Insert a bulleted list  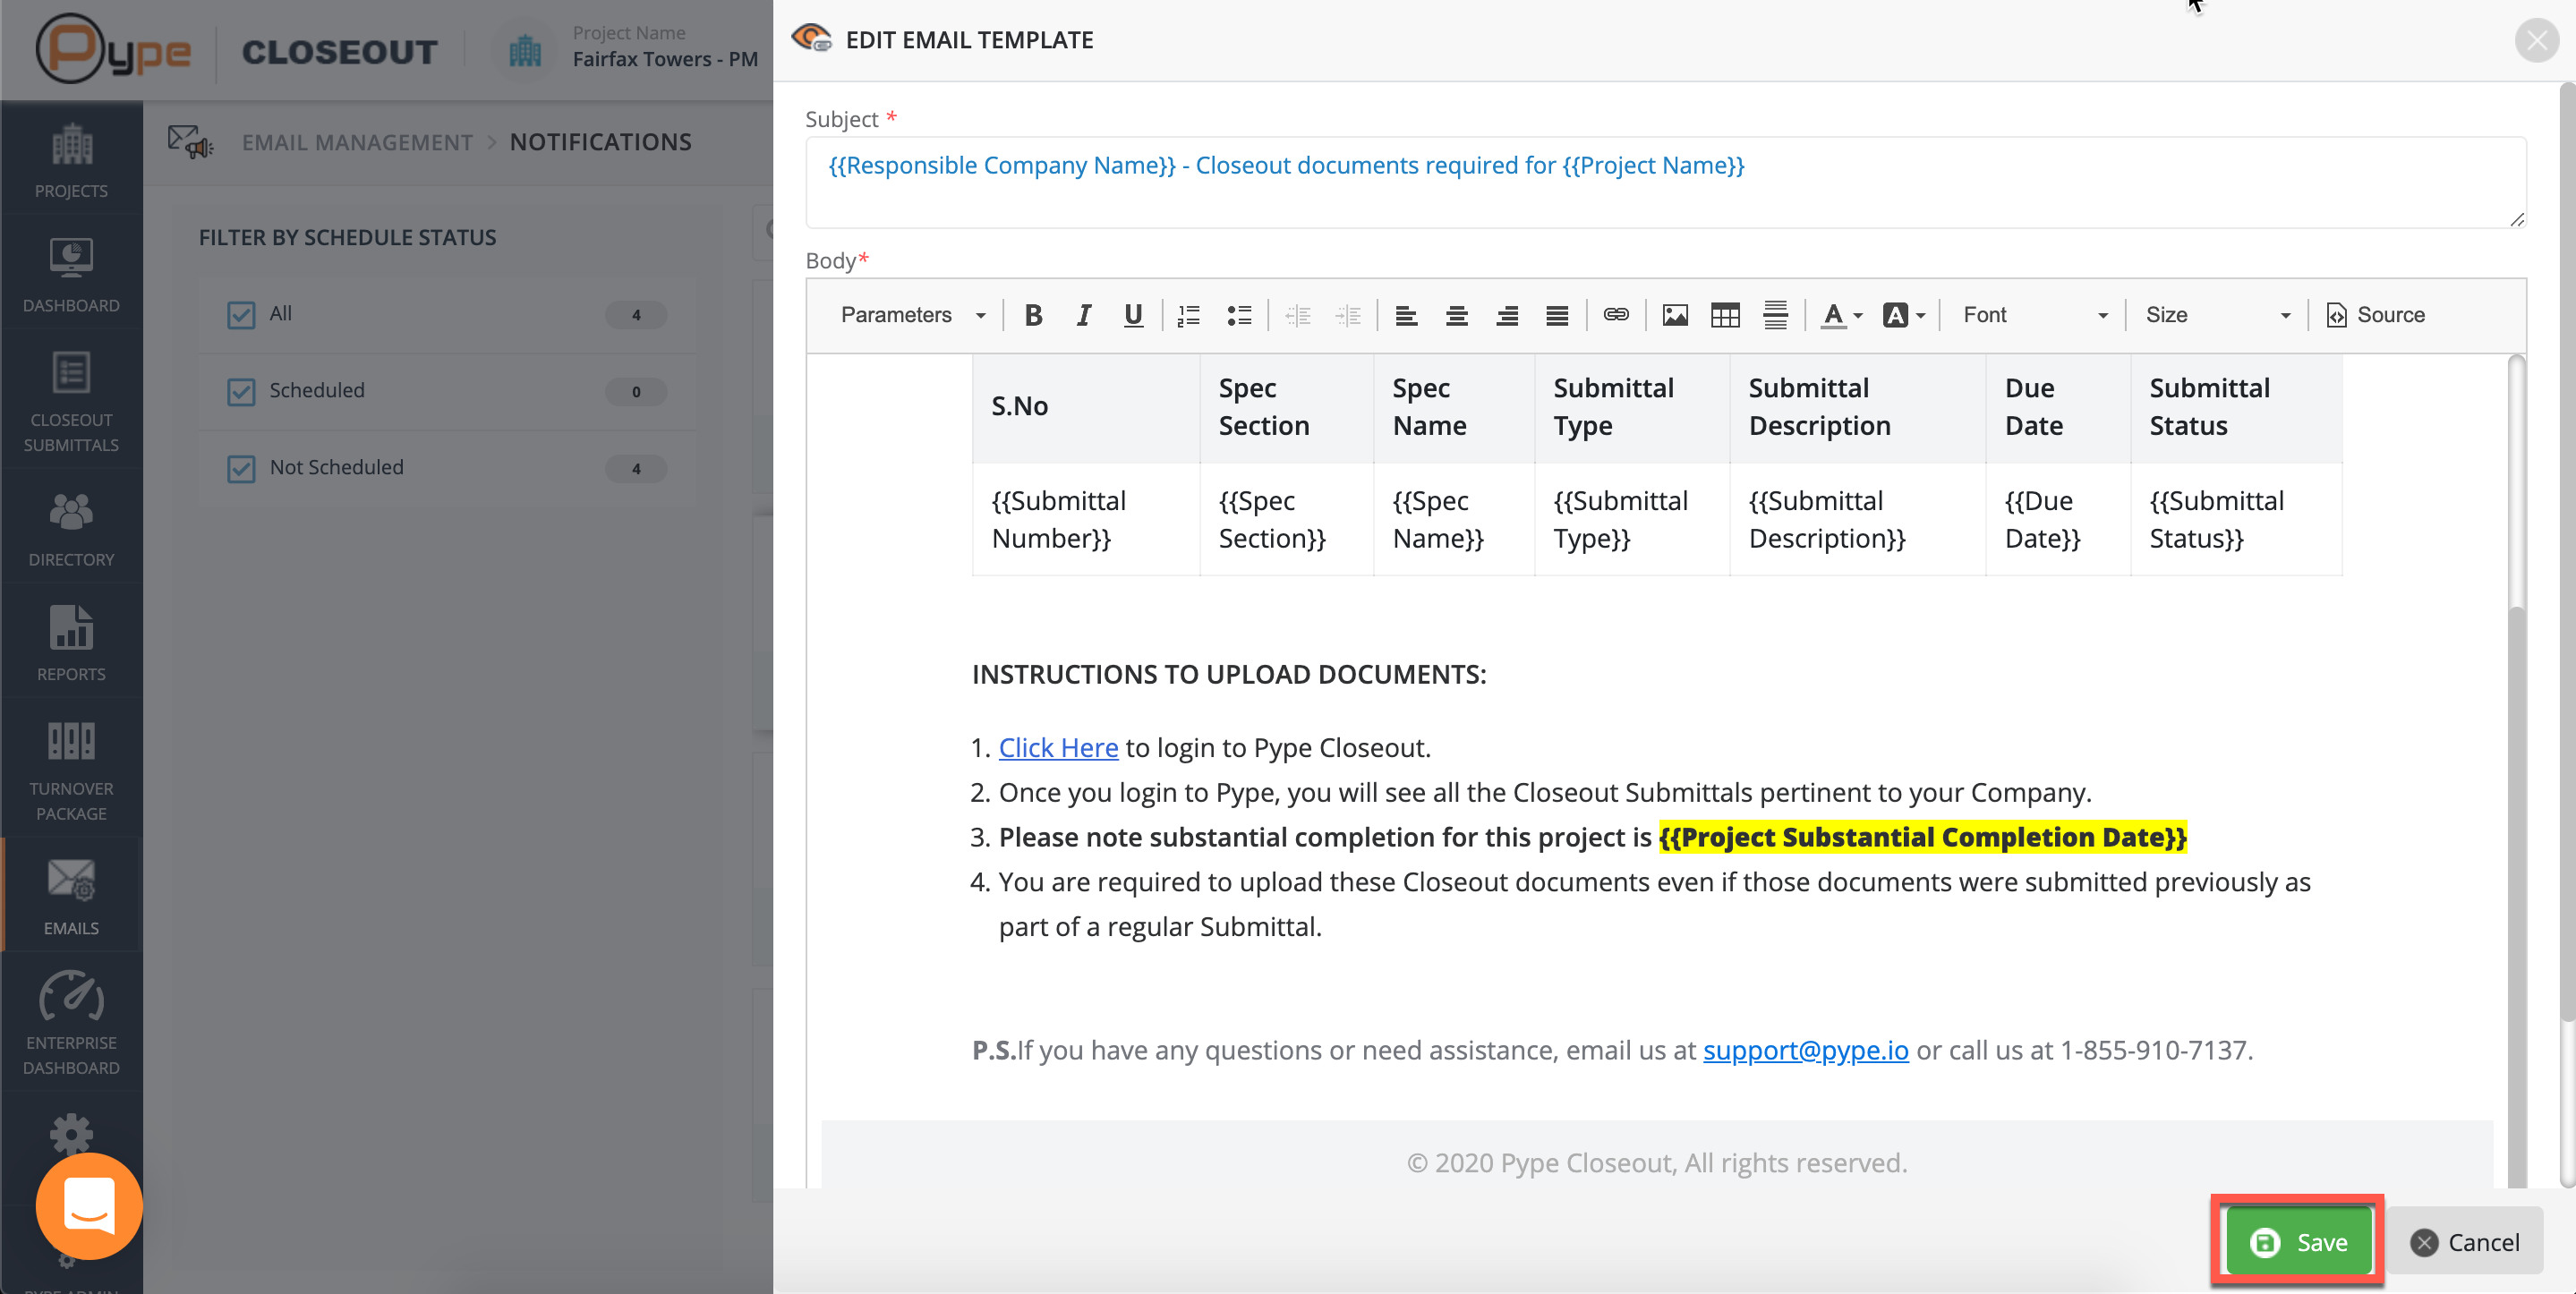coord(1239,315)
